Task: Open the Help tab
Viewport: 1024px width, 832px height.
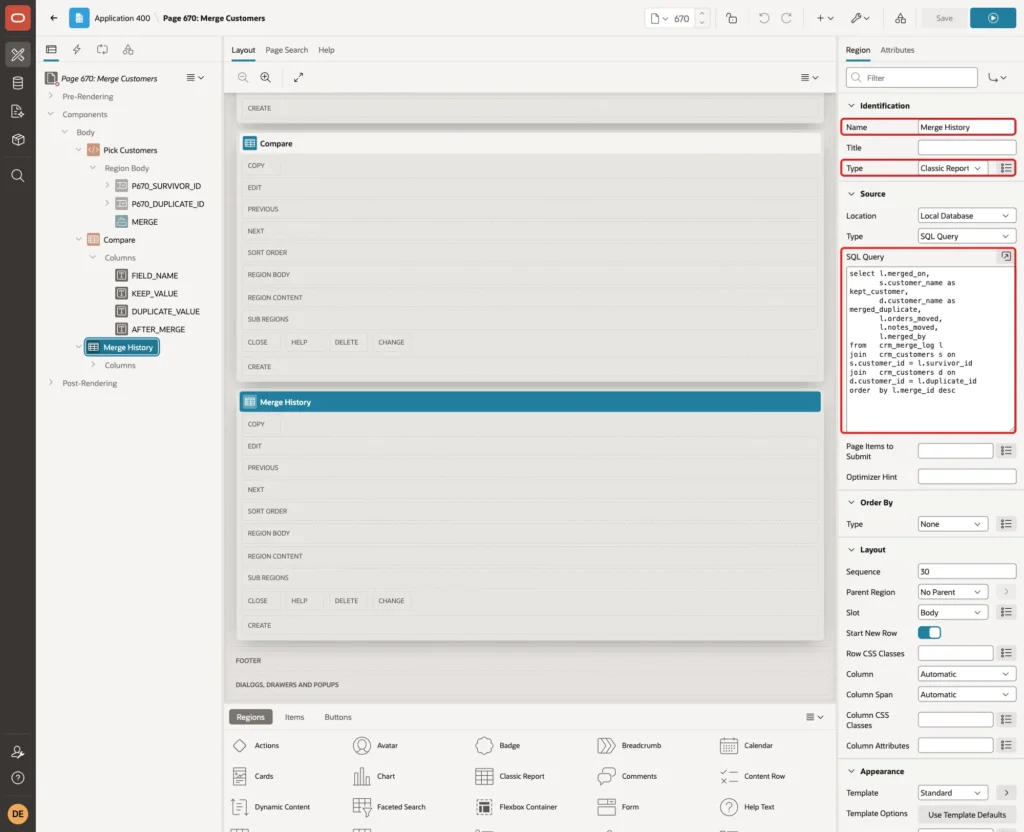Action: 327,50
